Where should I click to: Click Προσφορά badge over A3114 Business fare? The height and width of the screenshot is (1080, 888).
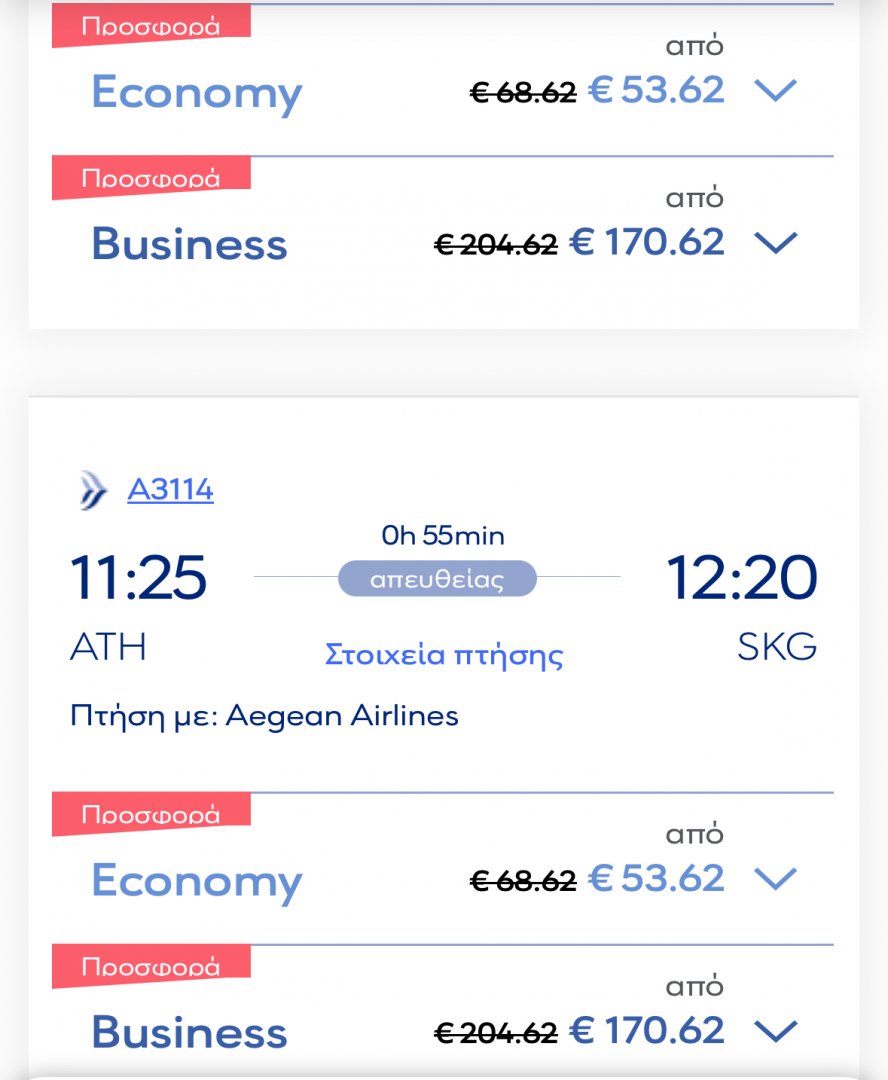pyautogui.click(x=151, y=966)
